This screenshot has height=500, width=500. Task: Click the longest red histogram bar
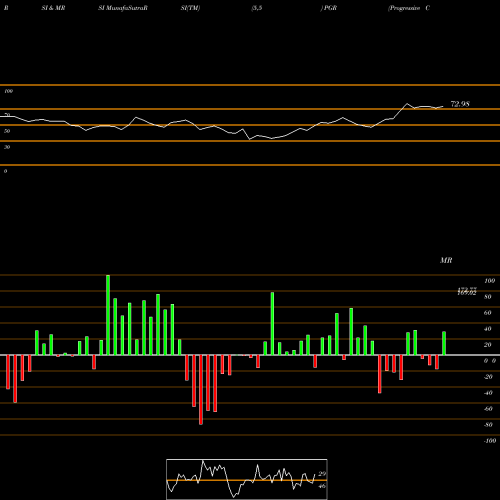point(201,390)
